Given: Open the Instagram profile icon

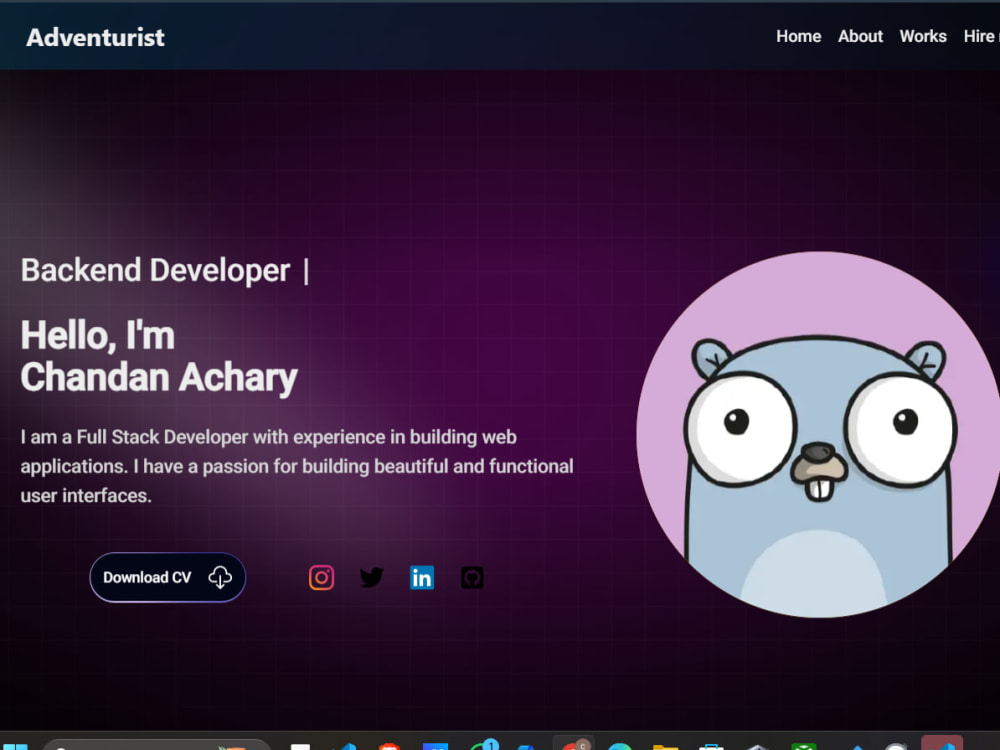Looking at the screenshot, I should [x=321, y=578].
